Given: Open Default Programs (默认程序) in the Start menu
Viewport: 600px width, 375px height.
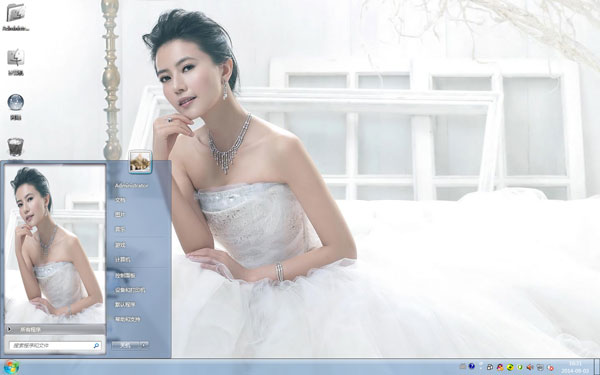Looking at the screenshot, I should coord(125,305).
